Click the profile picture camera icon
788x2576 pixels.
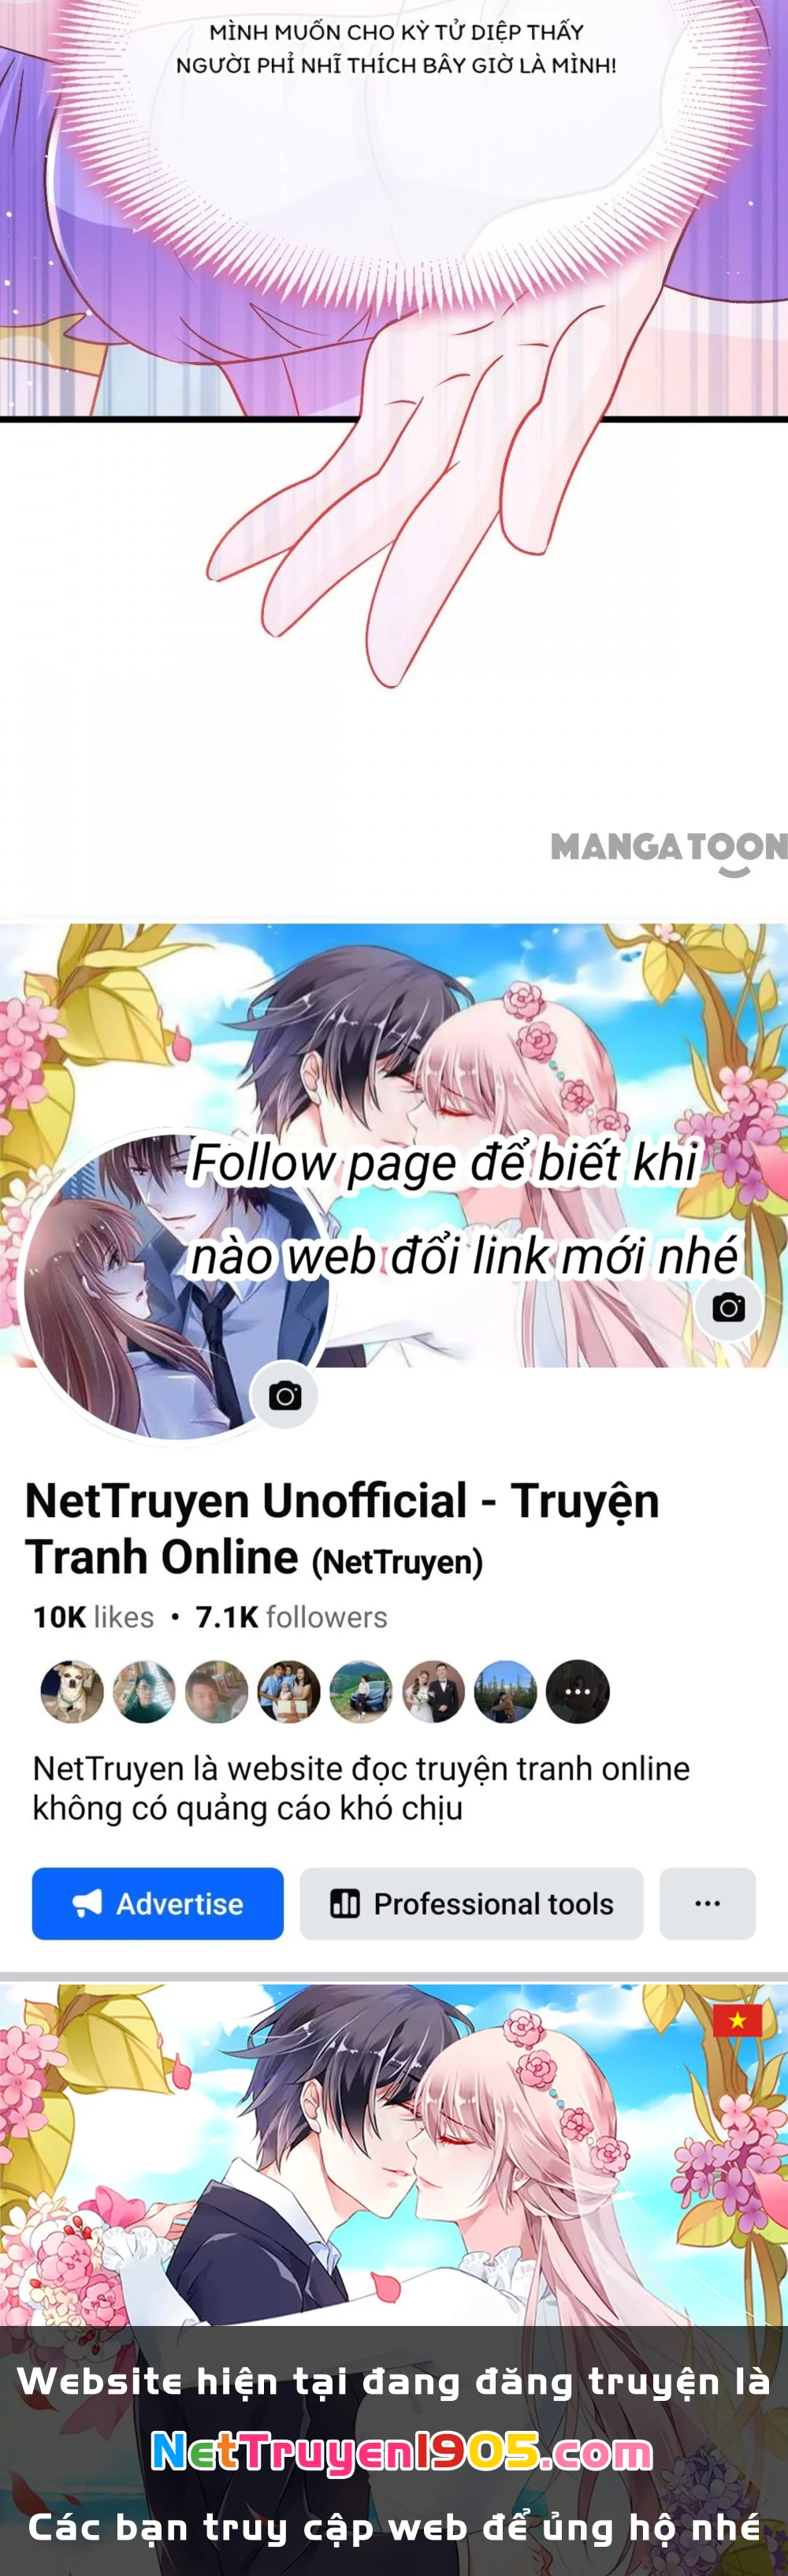(x=284, y=1395)
